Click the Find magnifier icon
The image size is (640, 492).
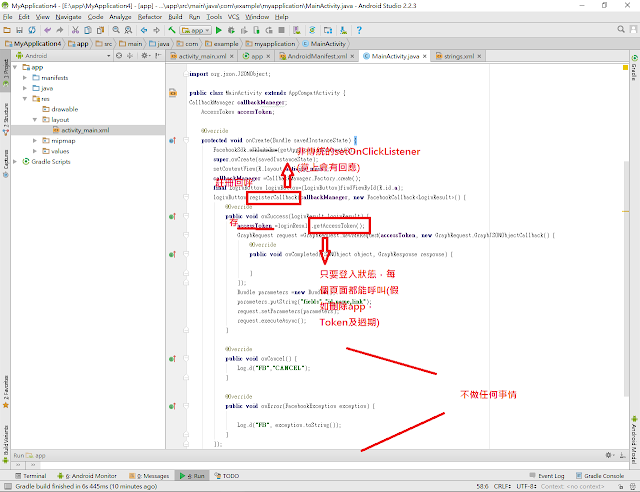pos(116,30)
